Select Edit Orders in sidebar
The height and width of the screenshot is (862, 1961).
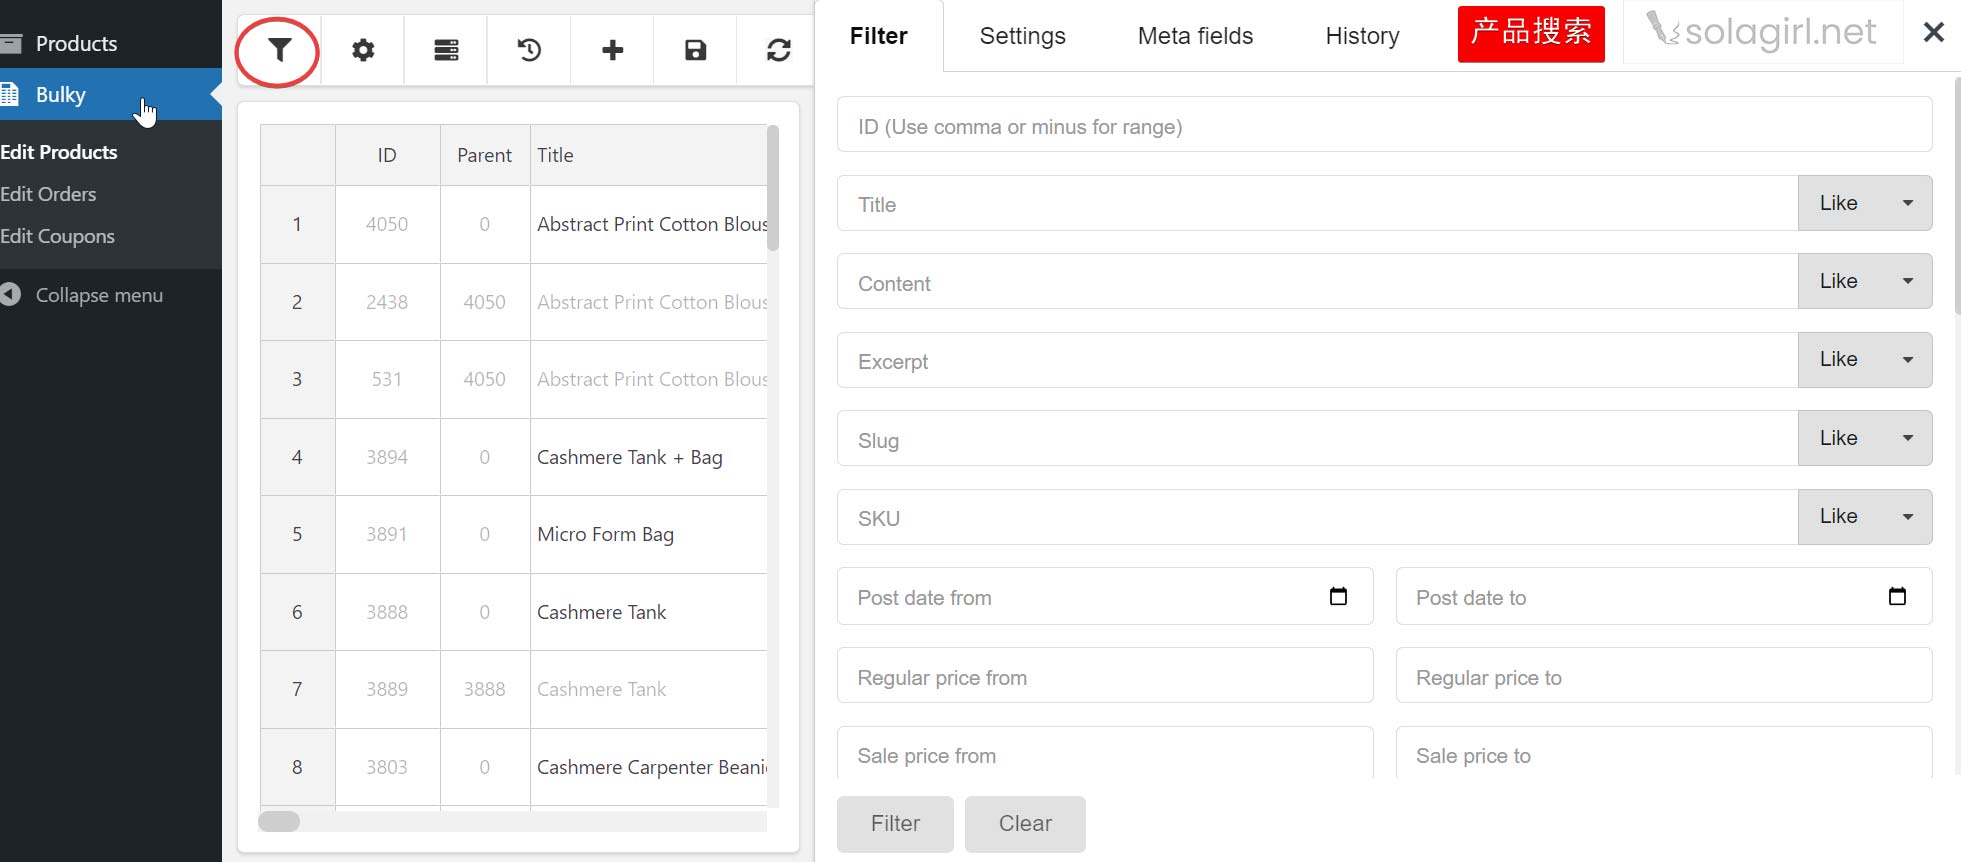point(48,194)
